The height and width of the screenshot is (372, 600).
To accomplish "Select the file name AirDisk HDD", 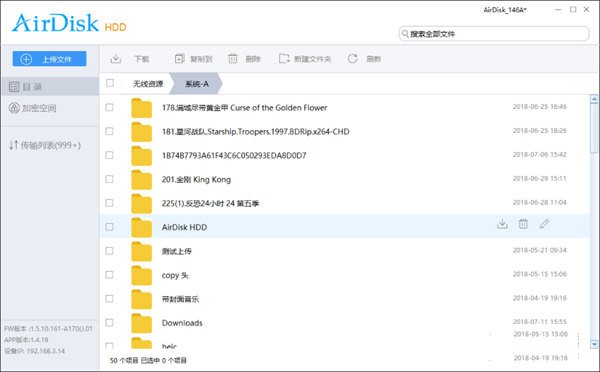I will (x=184, y=227).
